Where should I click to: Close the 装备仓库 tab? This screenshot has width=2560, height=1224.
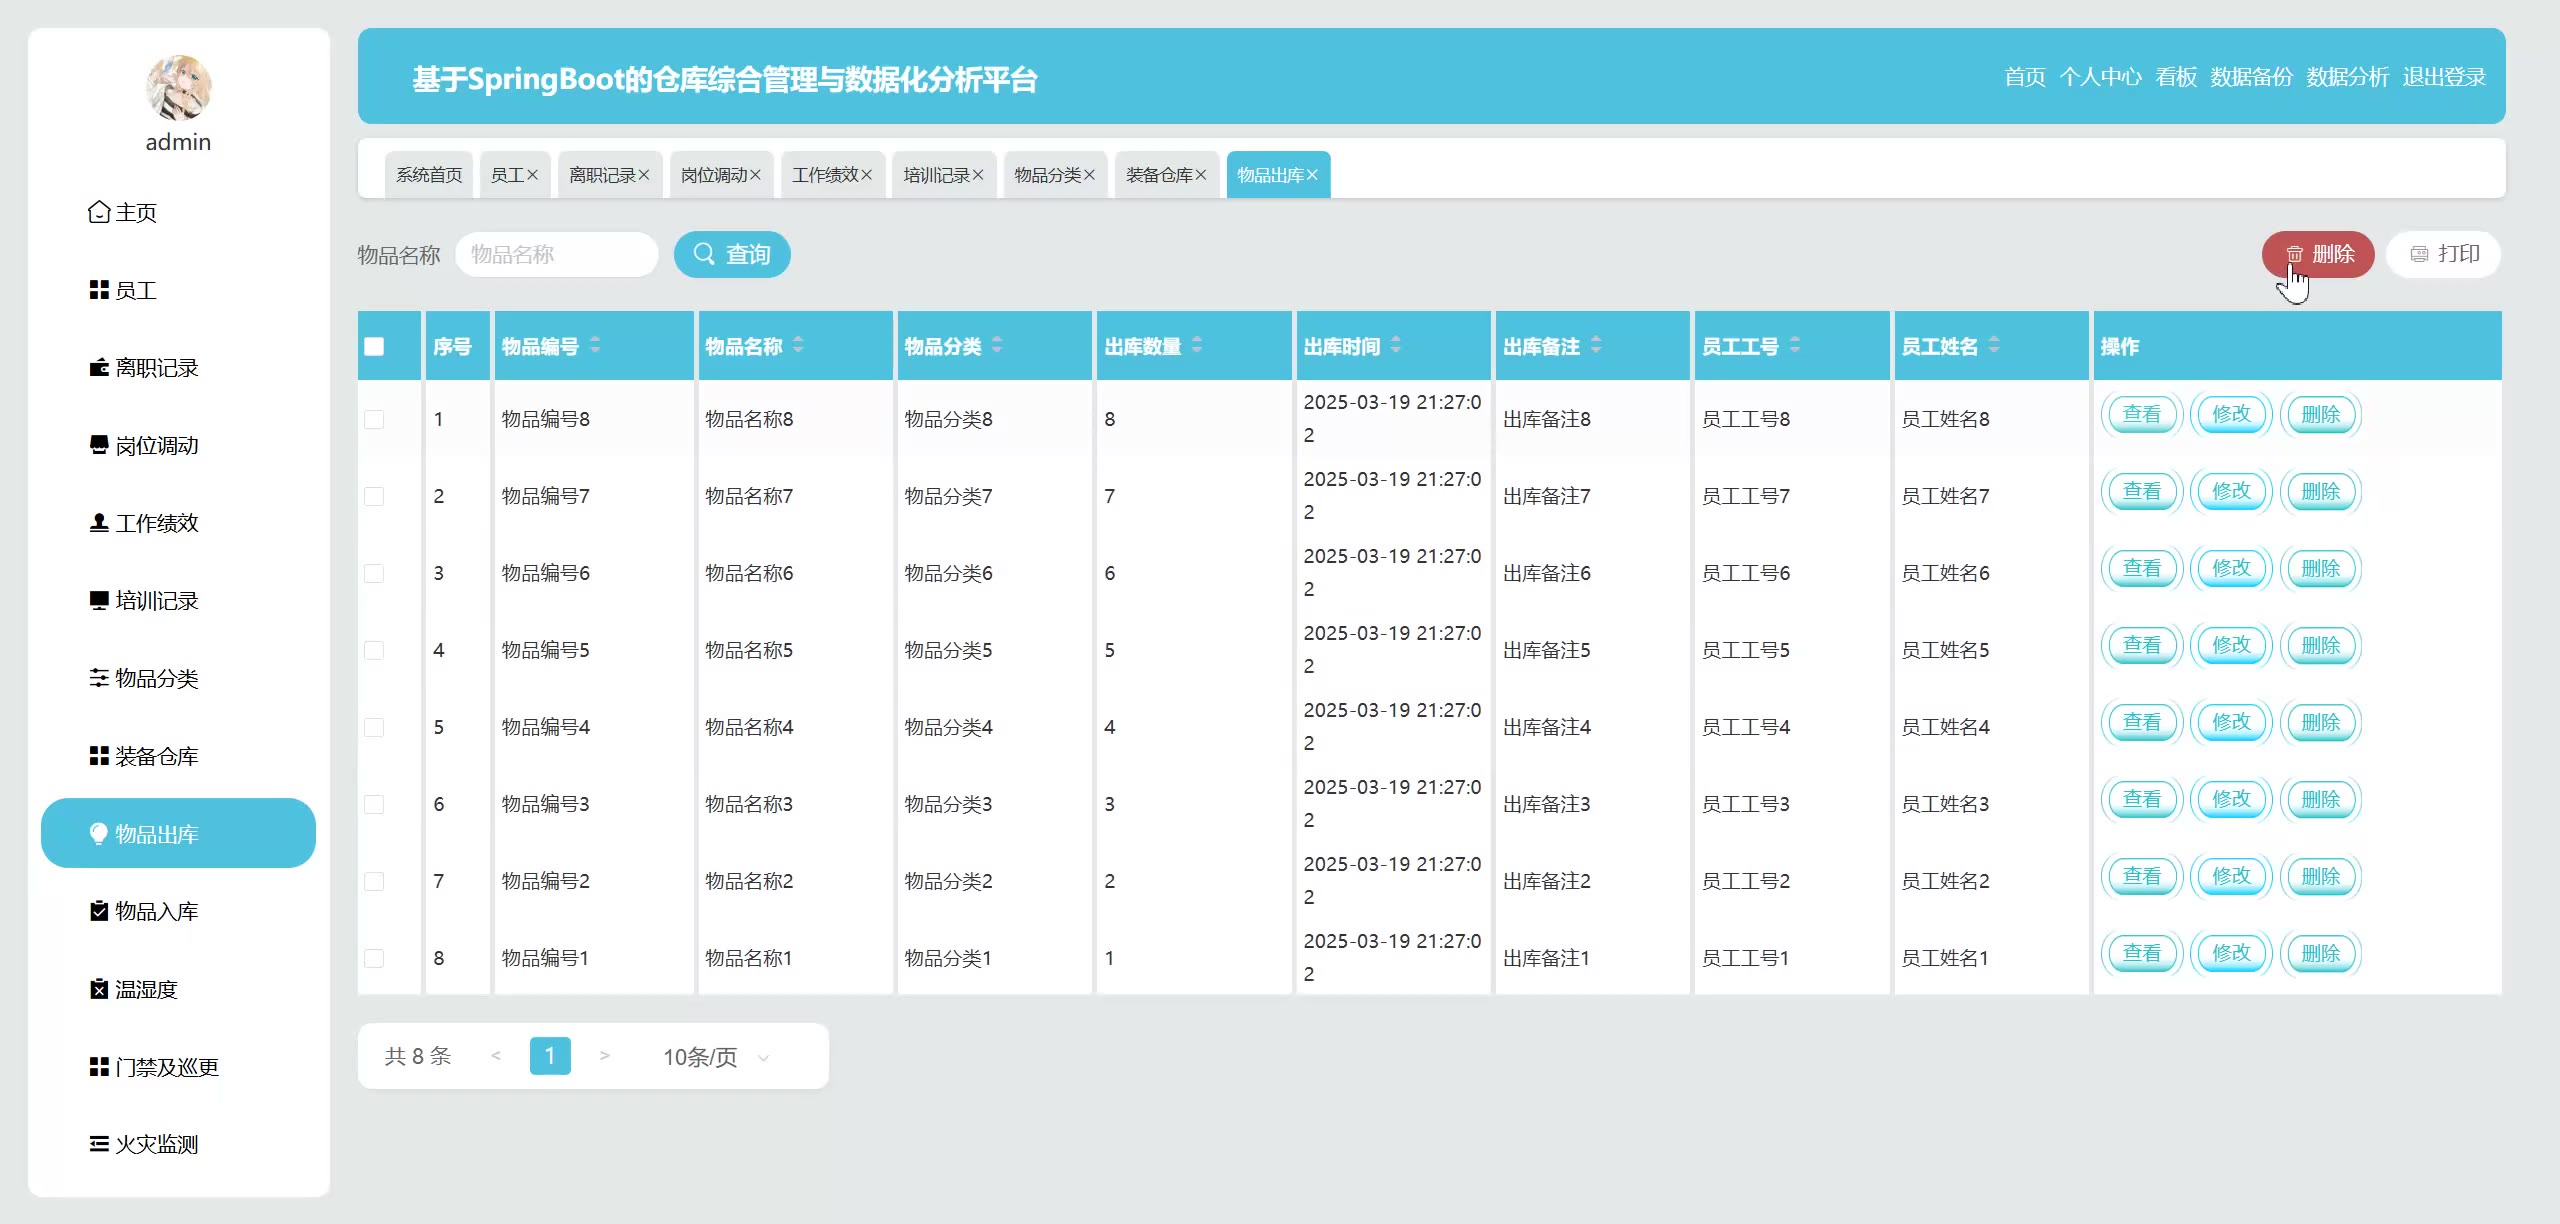click(x=1201, y=175)
